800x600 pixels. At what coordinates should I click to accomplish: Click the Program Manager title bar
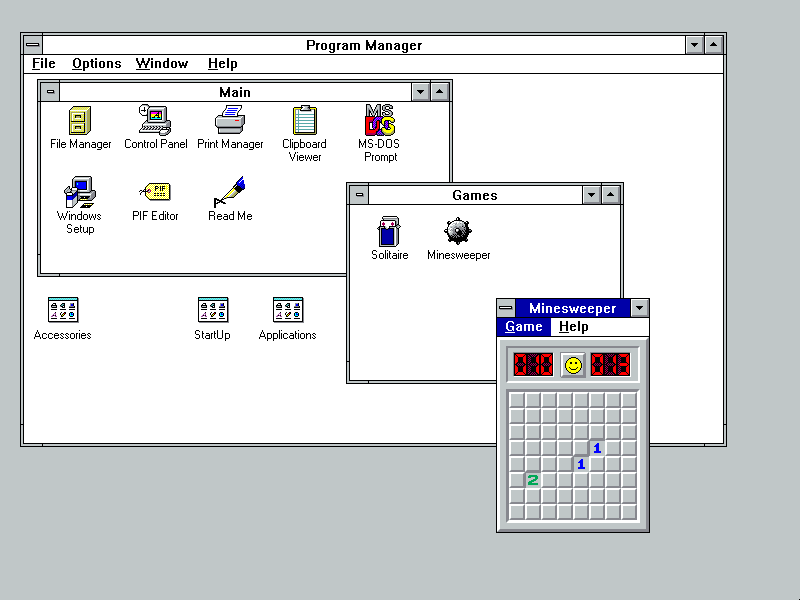pos(364,45)
